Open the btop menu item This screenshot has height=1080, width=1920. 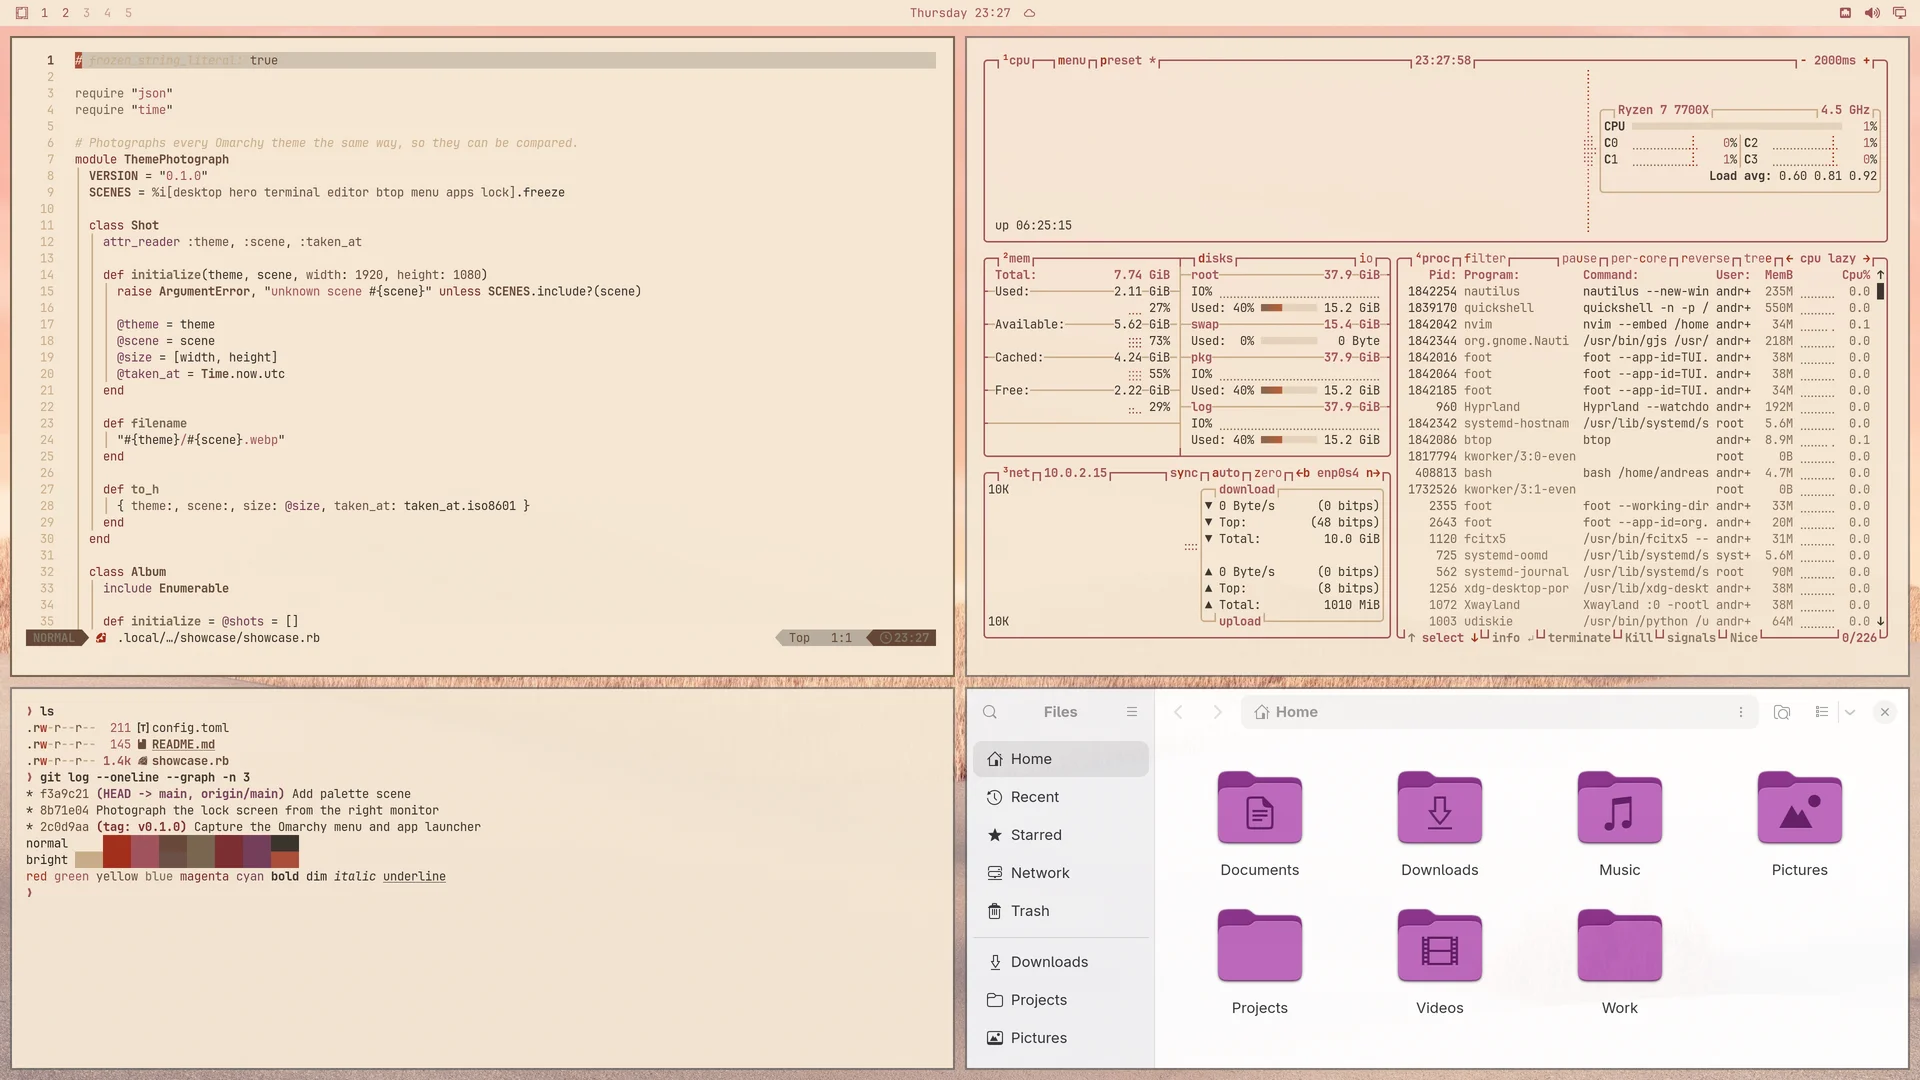(1071, 61)
